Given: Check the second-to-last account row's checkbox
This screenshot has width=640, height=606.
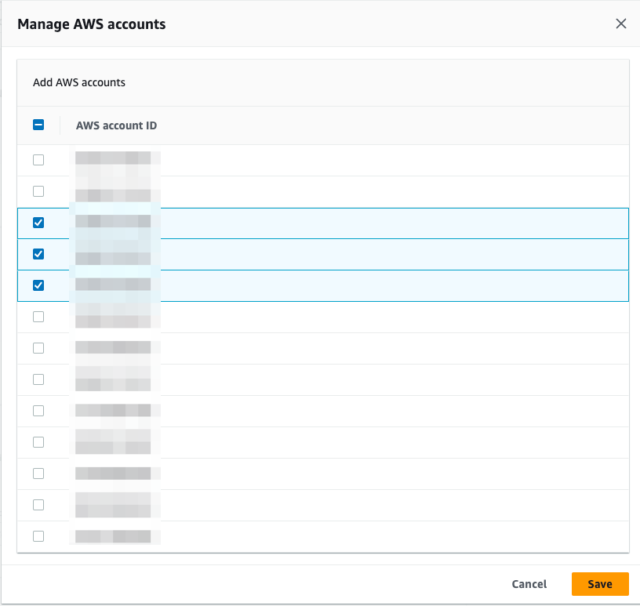Looking at the screenshot, I should point(38,505).
